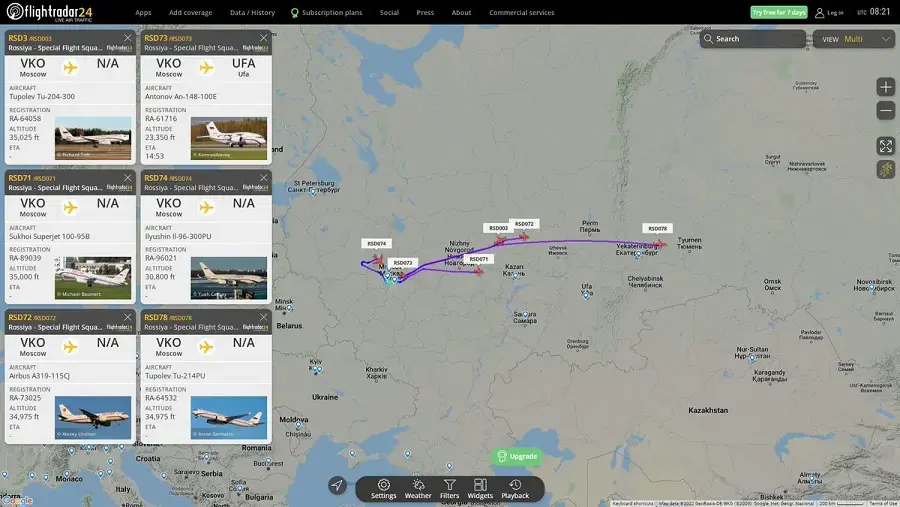This screenshot has height=507, width=900.
Task: Close the RSD78 flight card
Action: (x=263, y=317)
